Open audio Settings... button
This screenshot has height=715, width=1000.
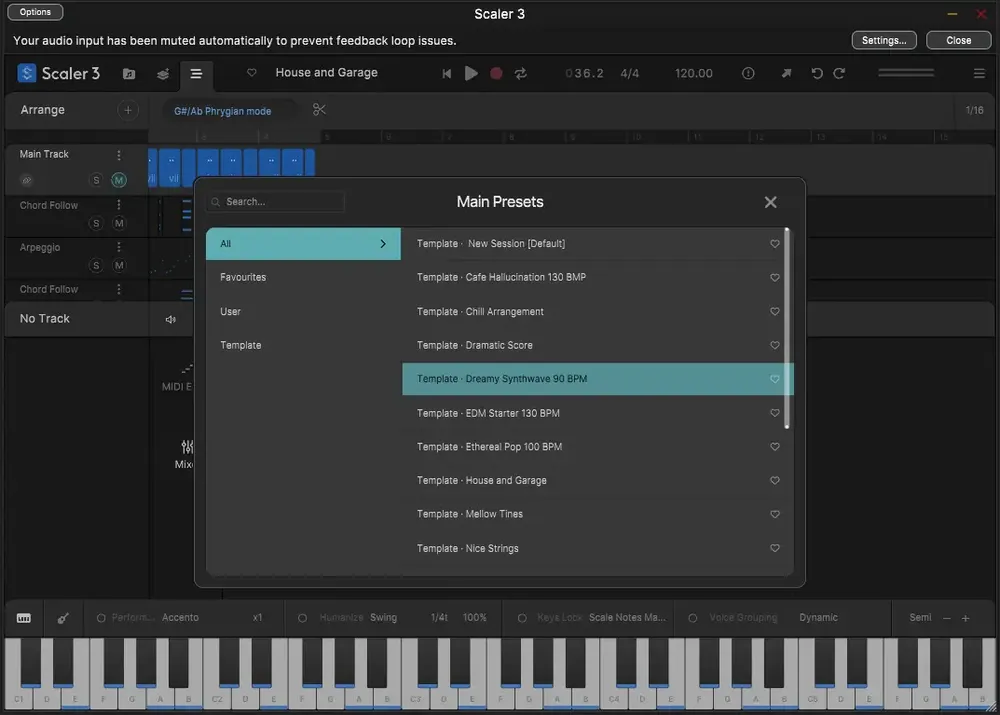click(884, 40)
